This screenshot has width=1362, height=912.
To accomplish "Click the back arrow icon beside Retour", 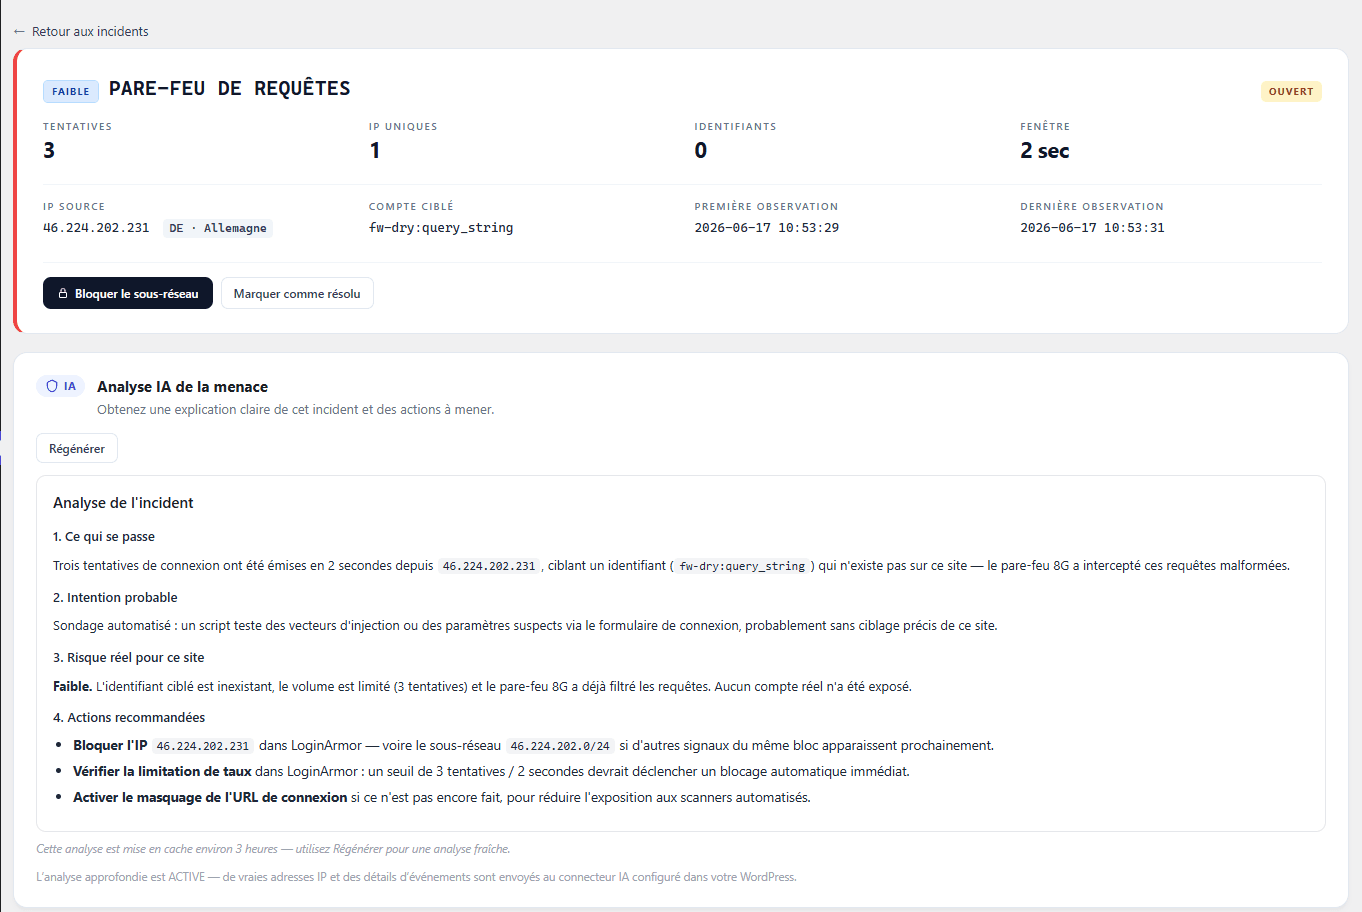I will pyautogui.click(x=19, y=31).
